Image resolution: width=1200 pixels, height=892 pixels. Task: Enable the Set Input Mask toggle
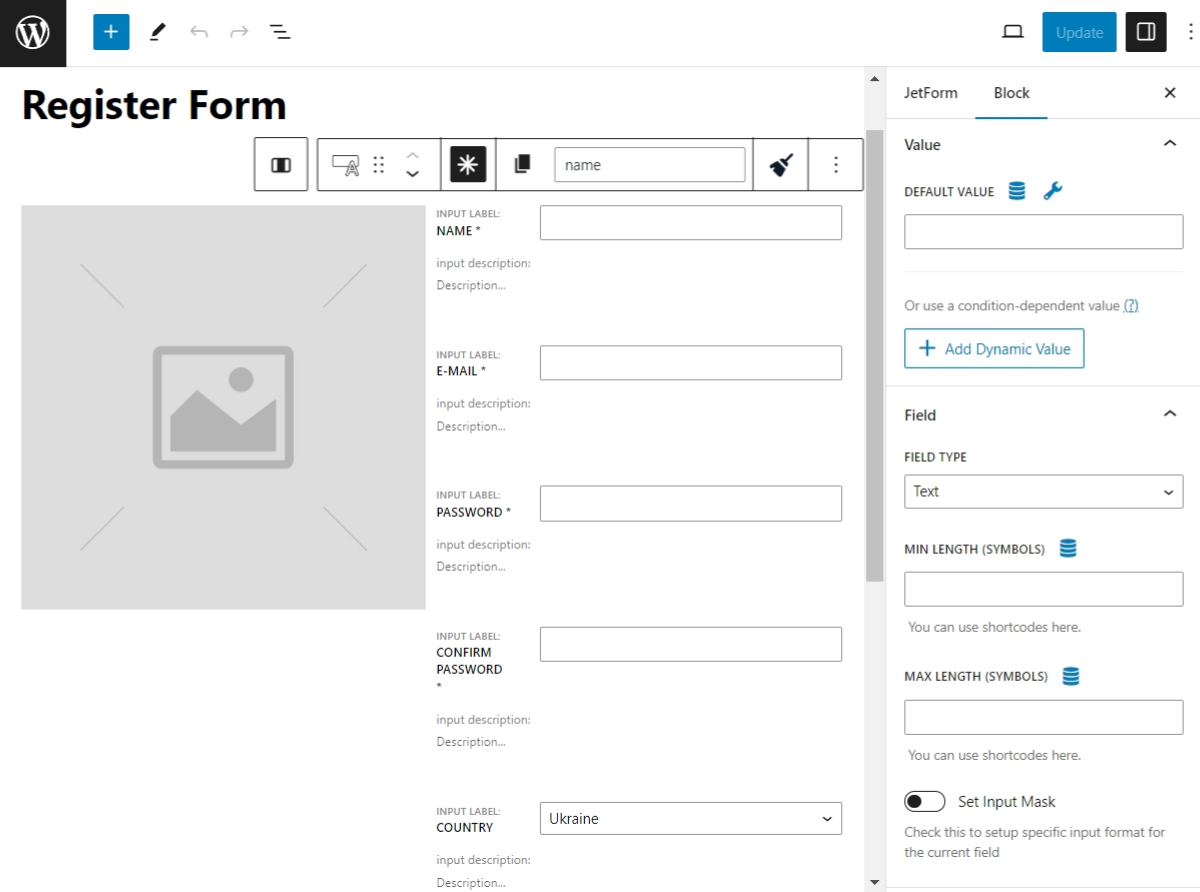(x=925, y=801)
